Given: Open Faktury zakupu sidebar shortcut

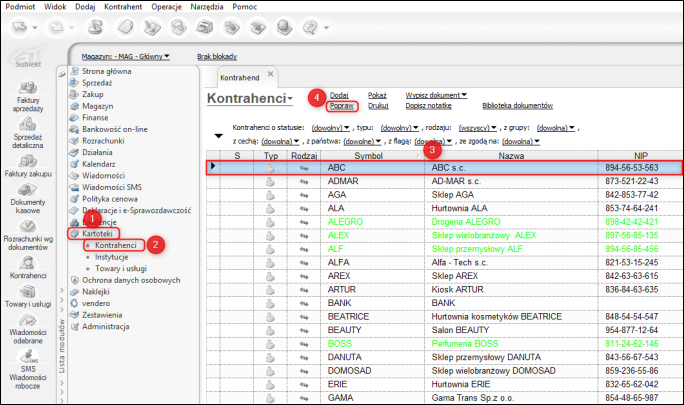Looking at the screenshot, I should coord(28,166).
